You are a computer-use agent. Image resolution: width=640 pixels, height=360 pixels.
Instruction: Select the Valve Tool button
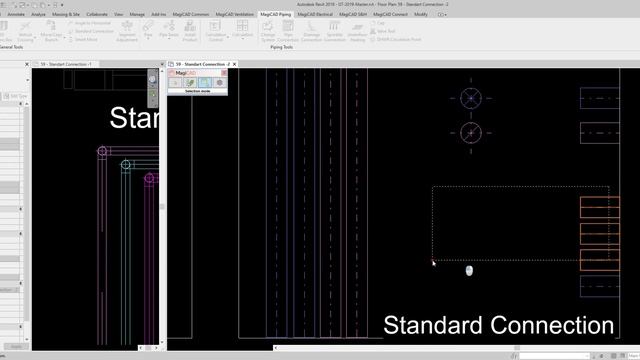tap(383, 31)
